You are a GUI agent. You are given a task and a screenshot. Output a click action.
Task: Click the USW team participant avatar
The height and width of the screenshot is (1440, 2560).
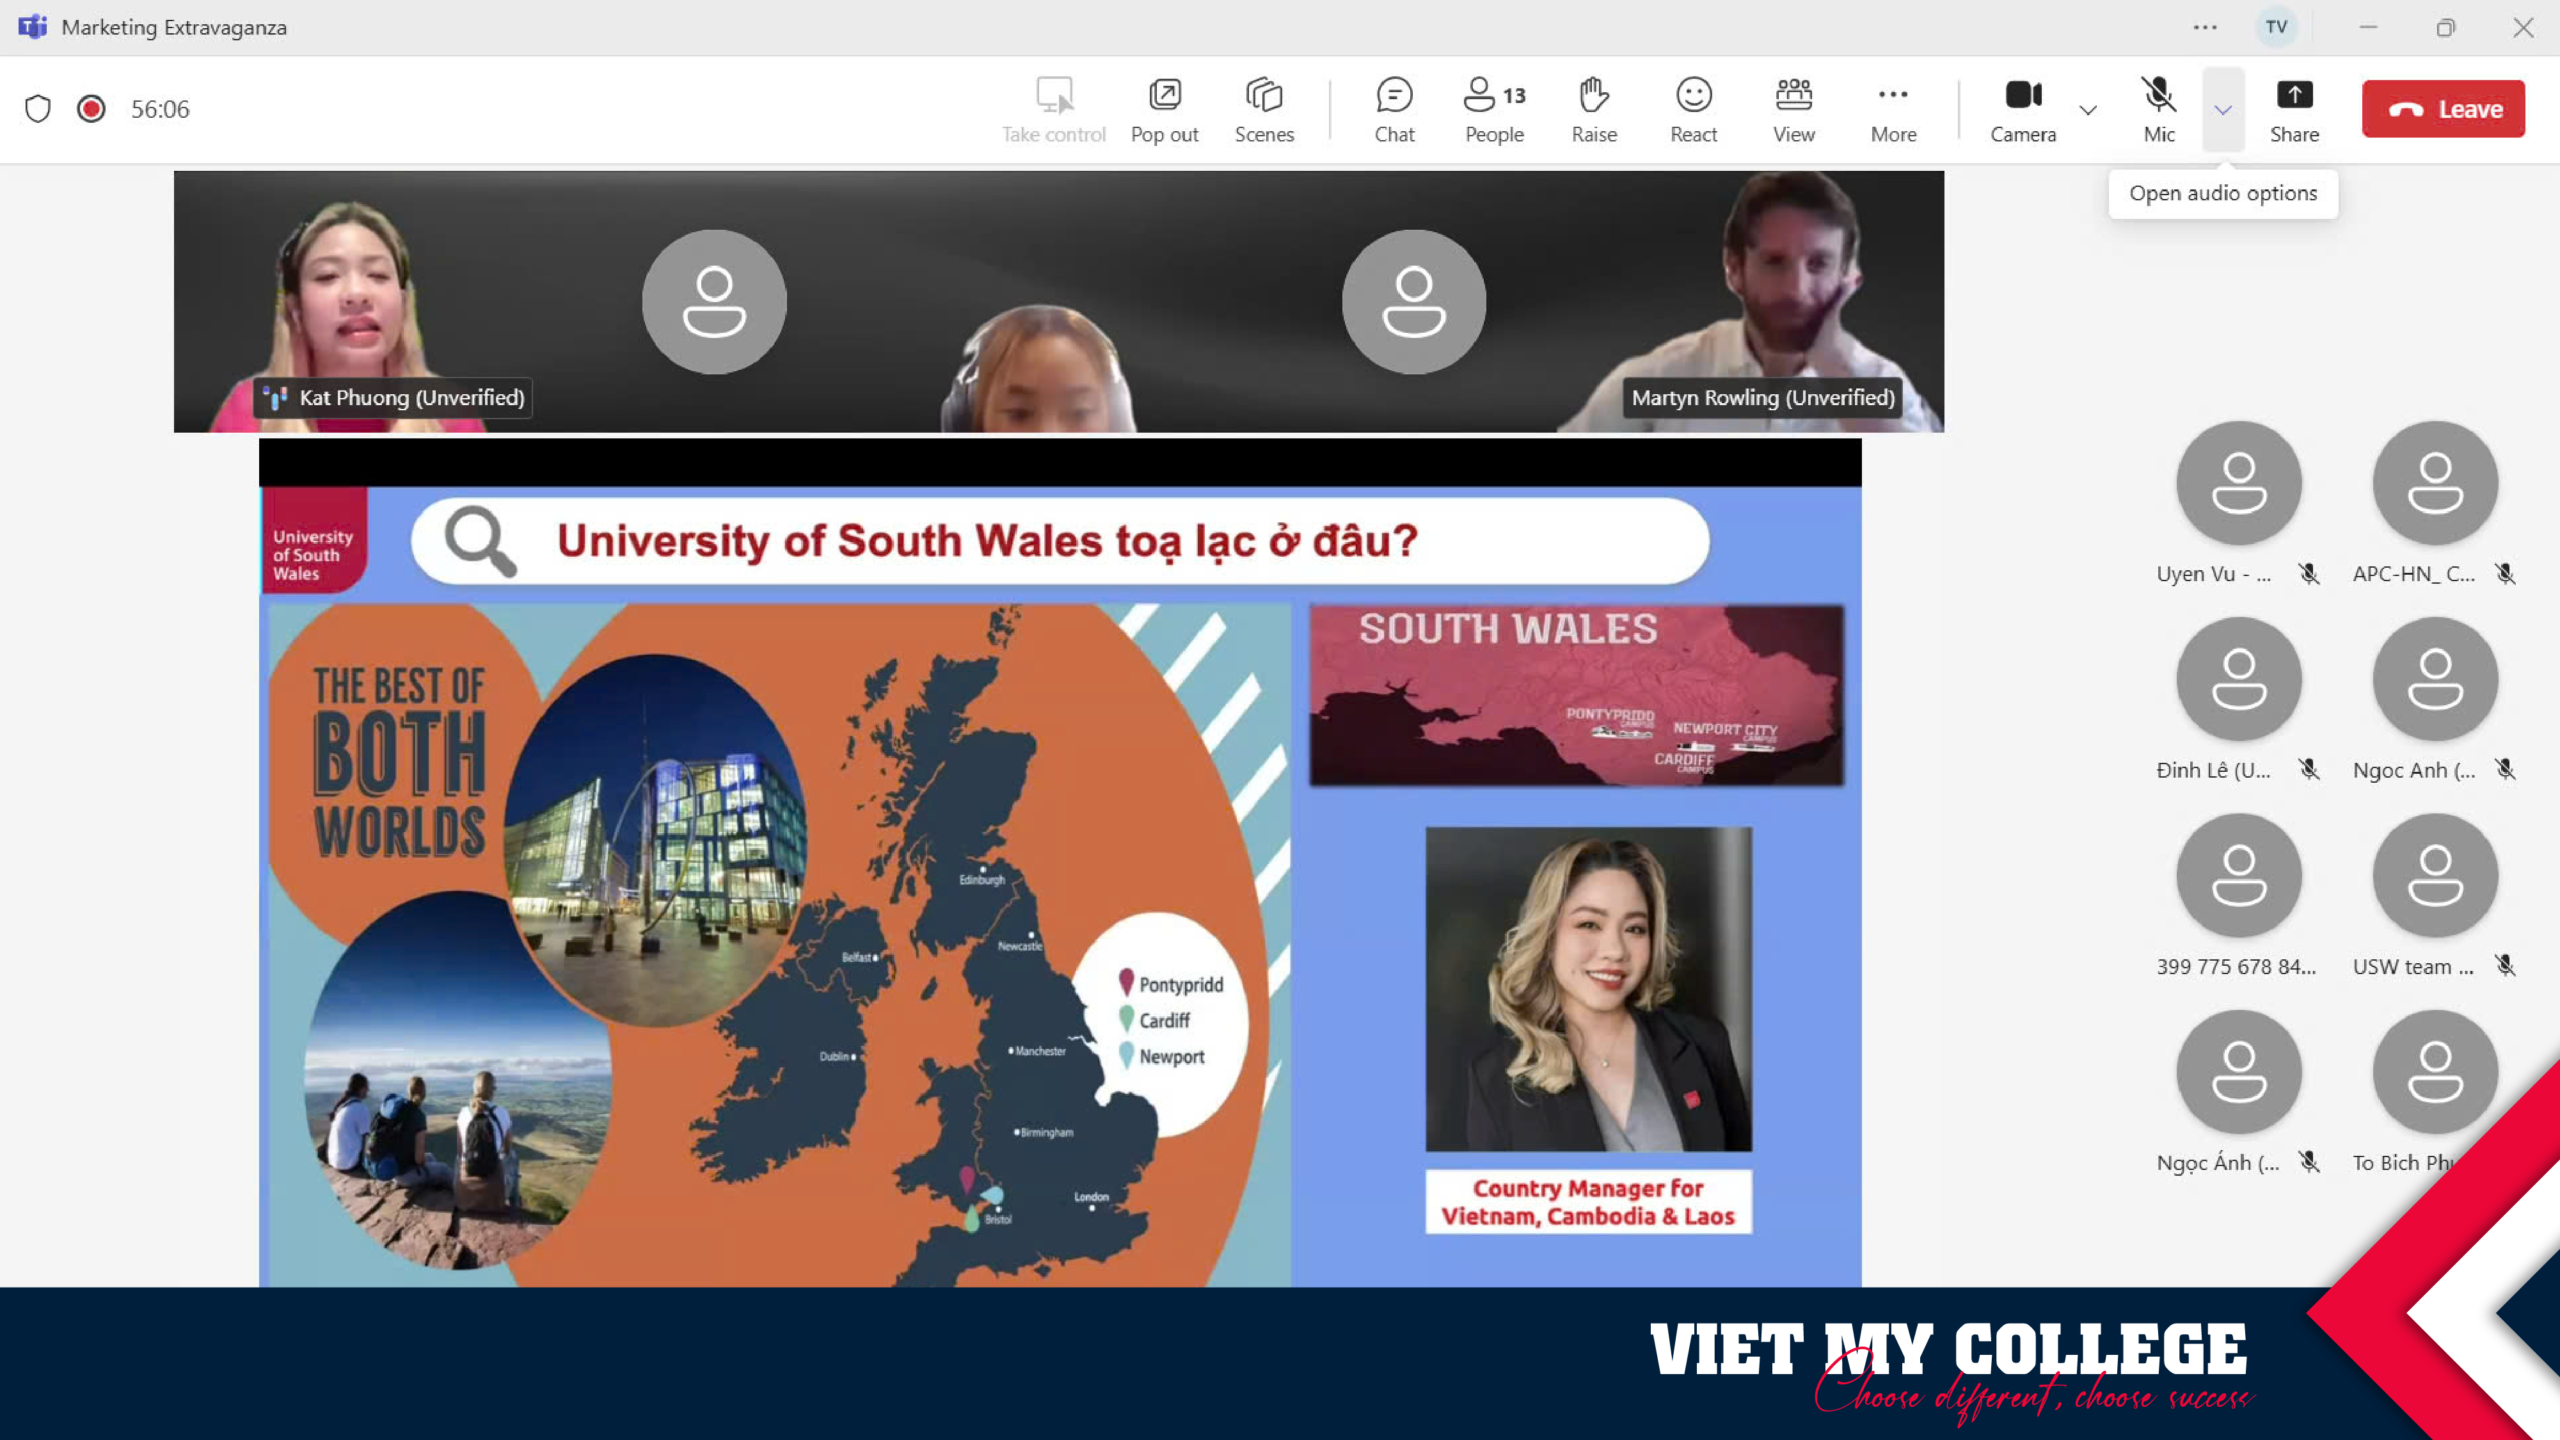coord(2435,875)
